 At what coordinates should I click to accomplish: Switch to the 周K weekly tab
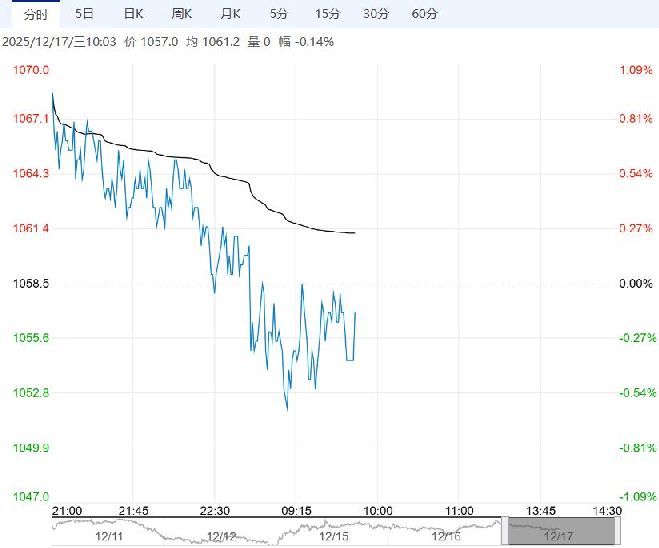click(182, 14)
